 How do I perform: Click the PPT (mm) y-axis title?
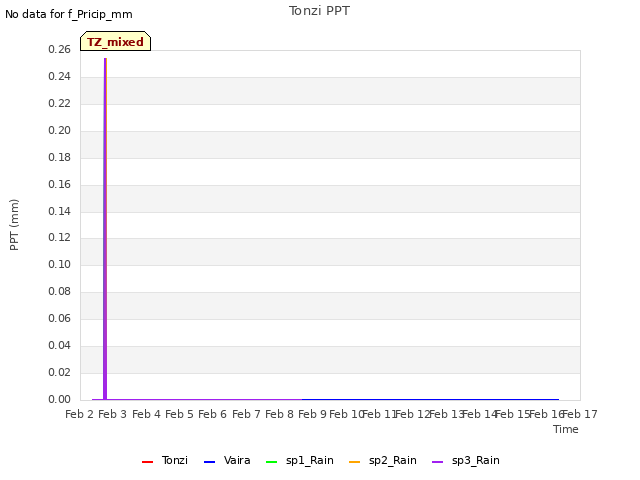pyautogui.click(x=14, y=224)
